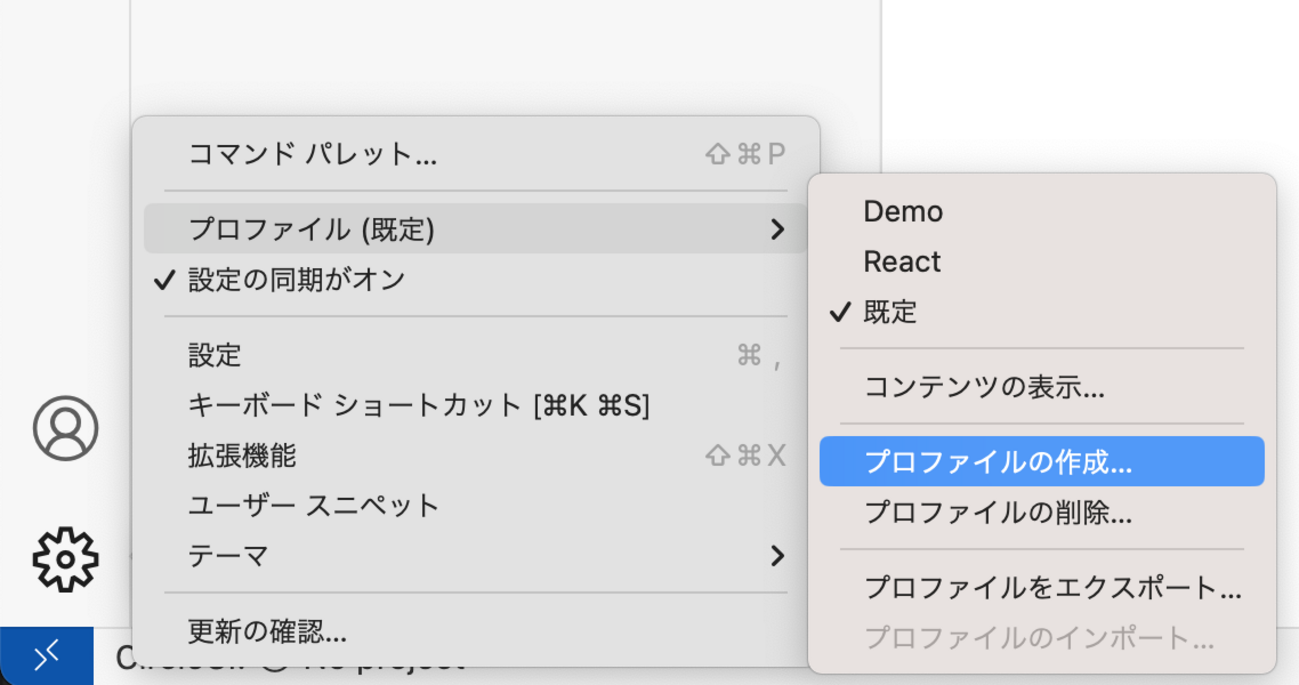Select プロファイルの作成... option

(x=998, y=462)
